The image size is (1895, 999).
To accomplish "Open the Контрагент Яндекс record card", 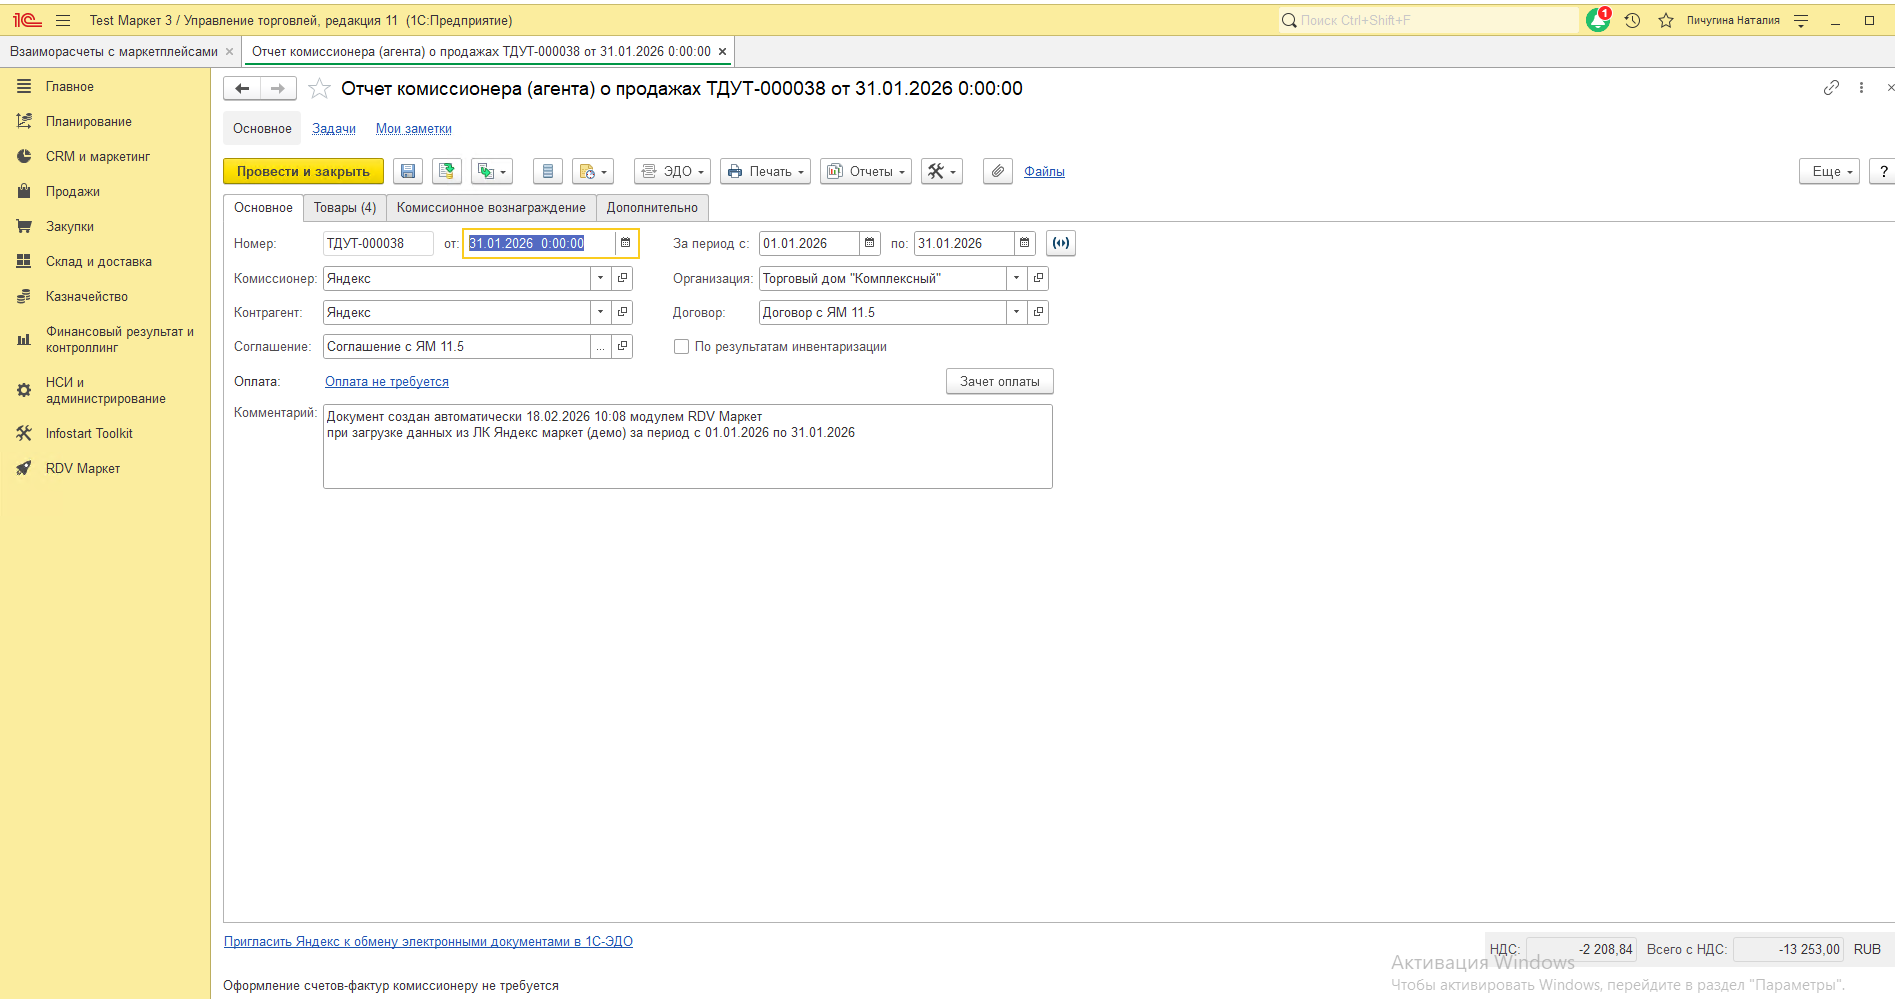I will [x=622, y=312].
